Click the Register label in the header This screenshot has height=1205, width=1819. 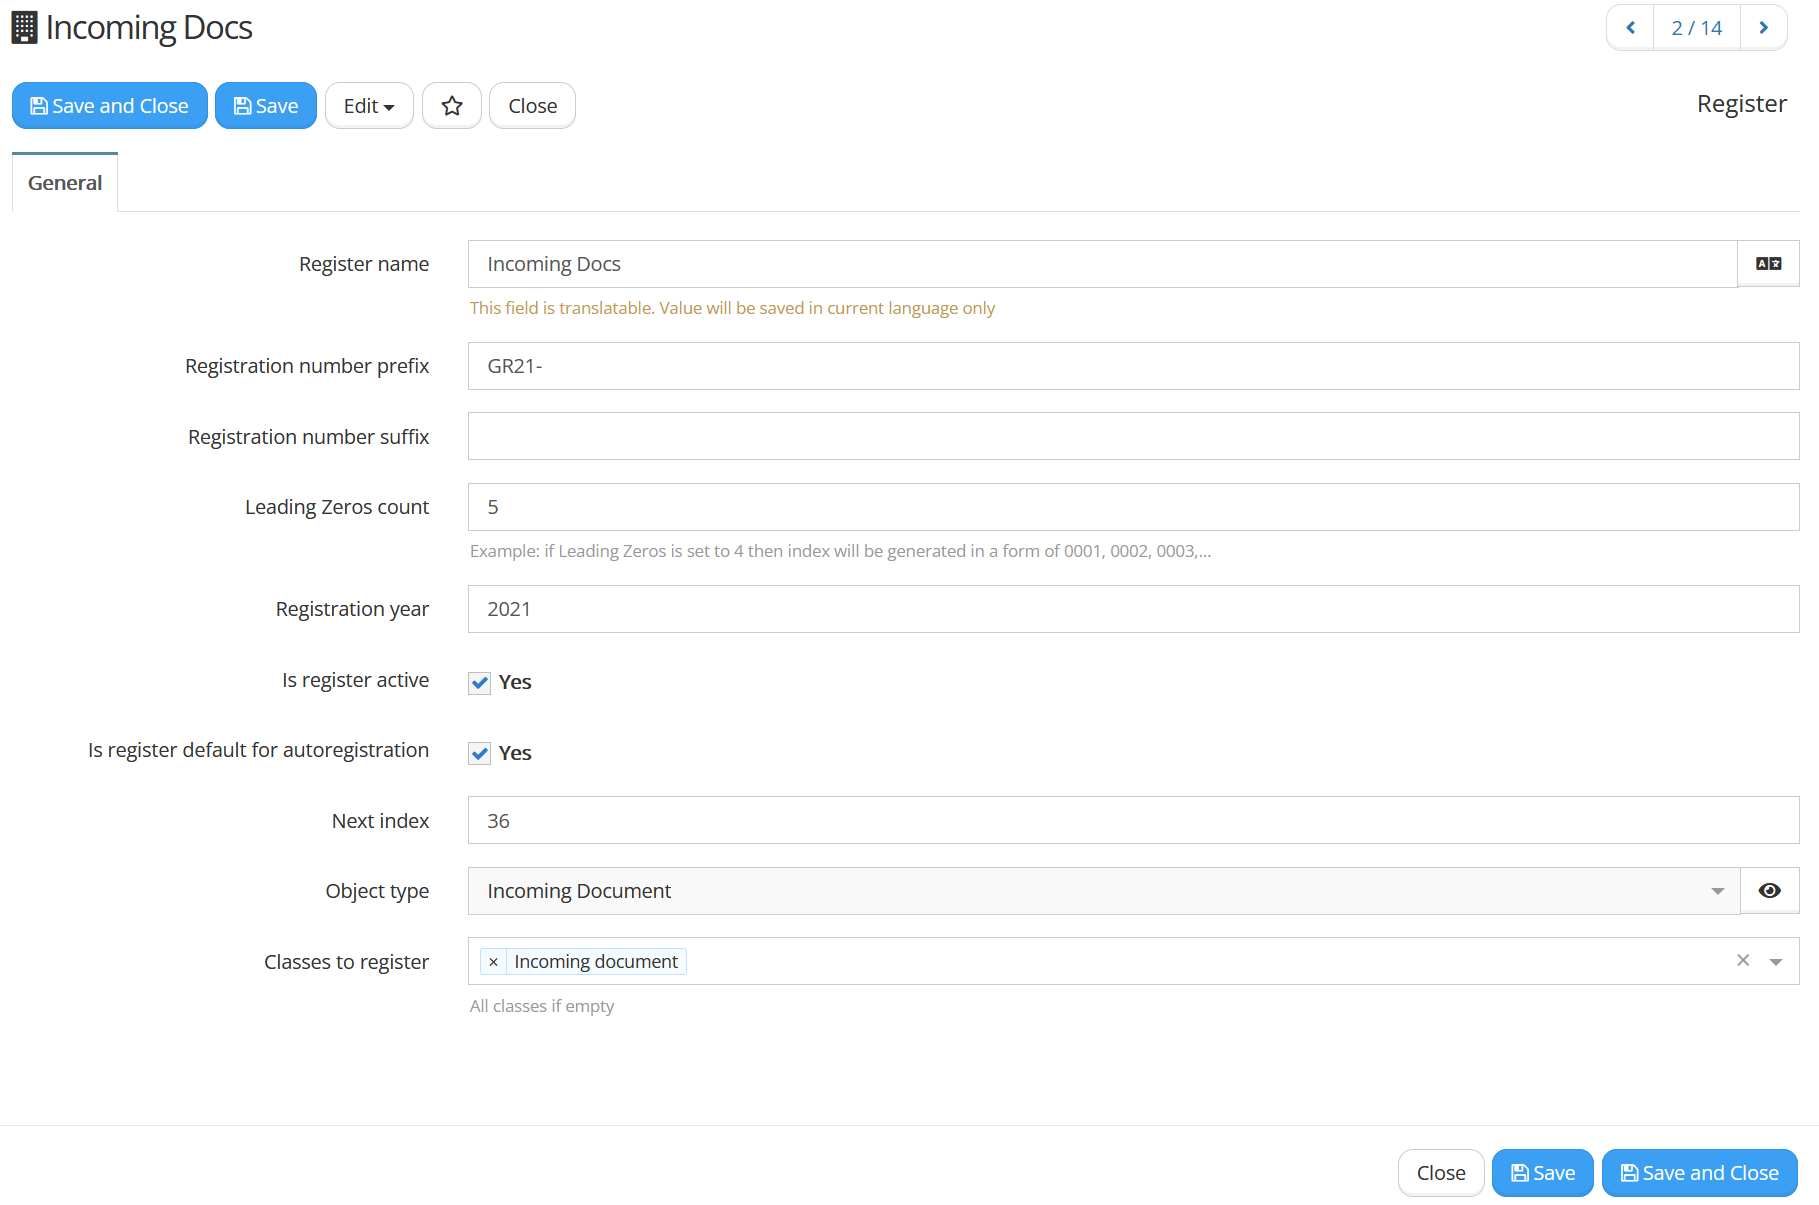click(x=1741, y=103)
